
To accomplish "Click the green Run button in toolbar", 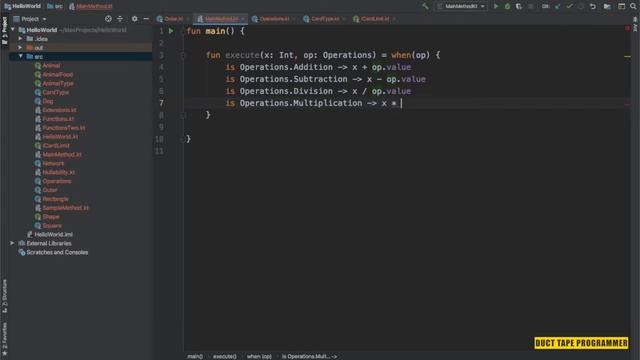I will coord(496,6).
